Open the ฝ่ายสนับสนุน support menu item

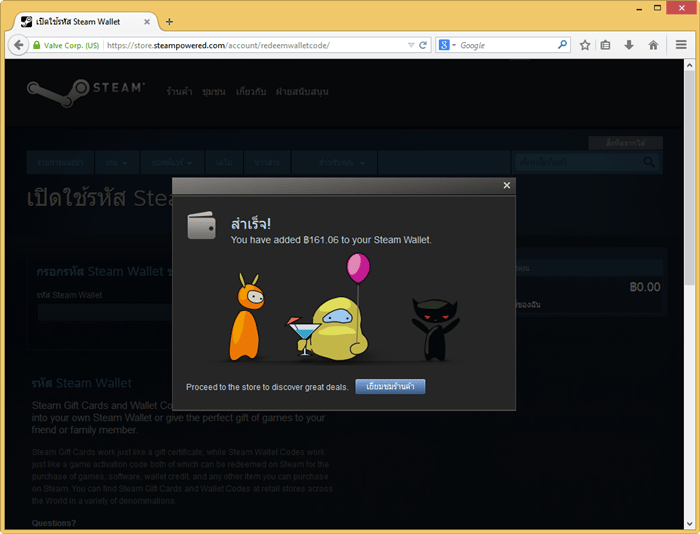(302, 92)
